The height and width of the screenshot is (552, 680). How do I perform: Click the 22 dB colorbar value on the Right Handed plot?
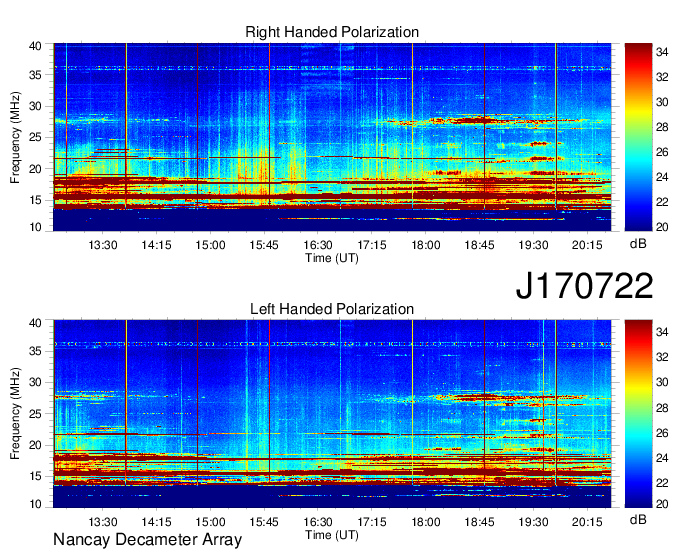[x=662, y=202]
